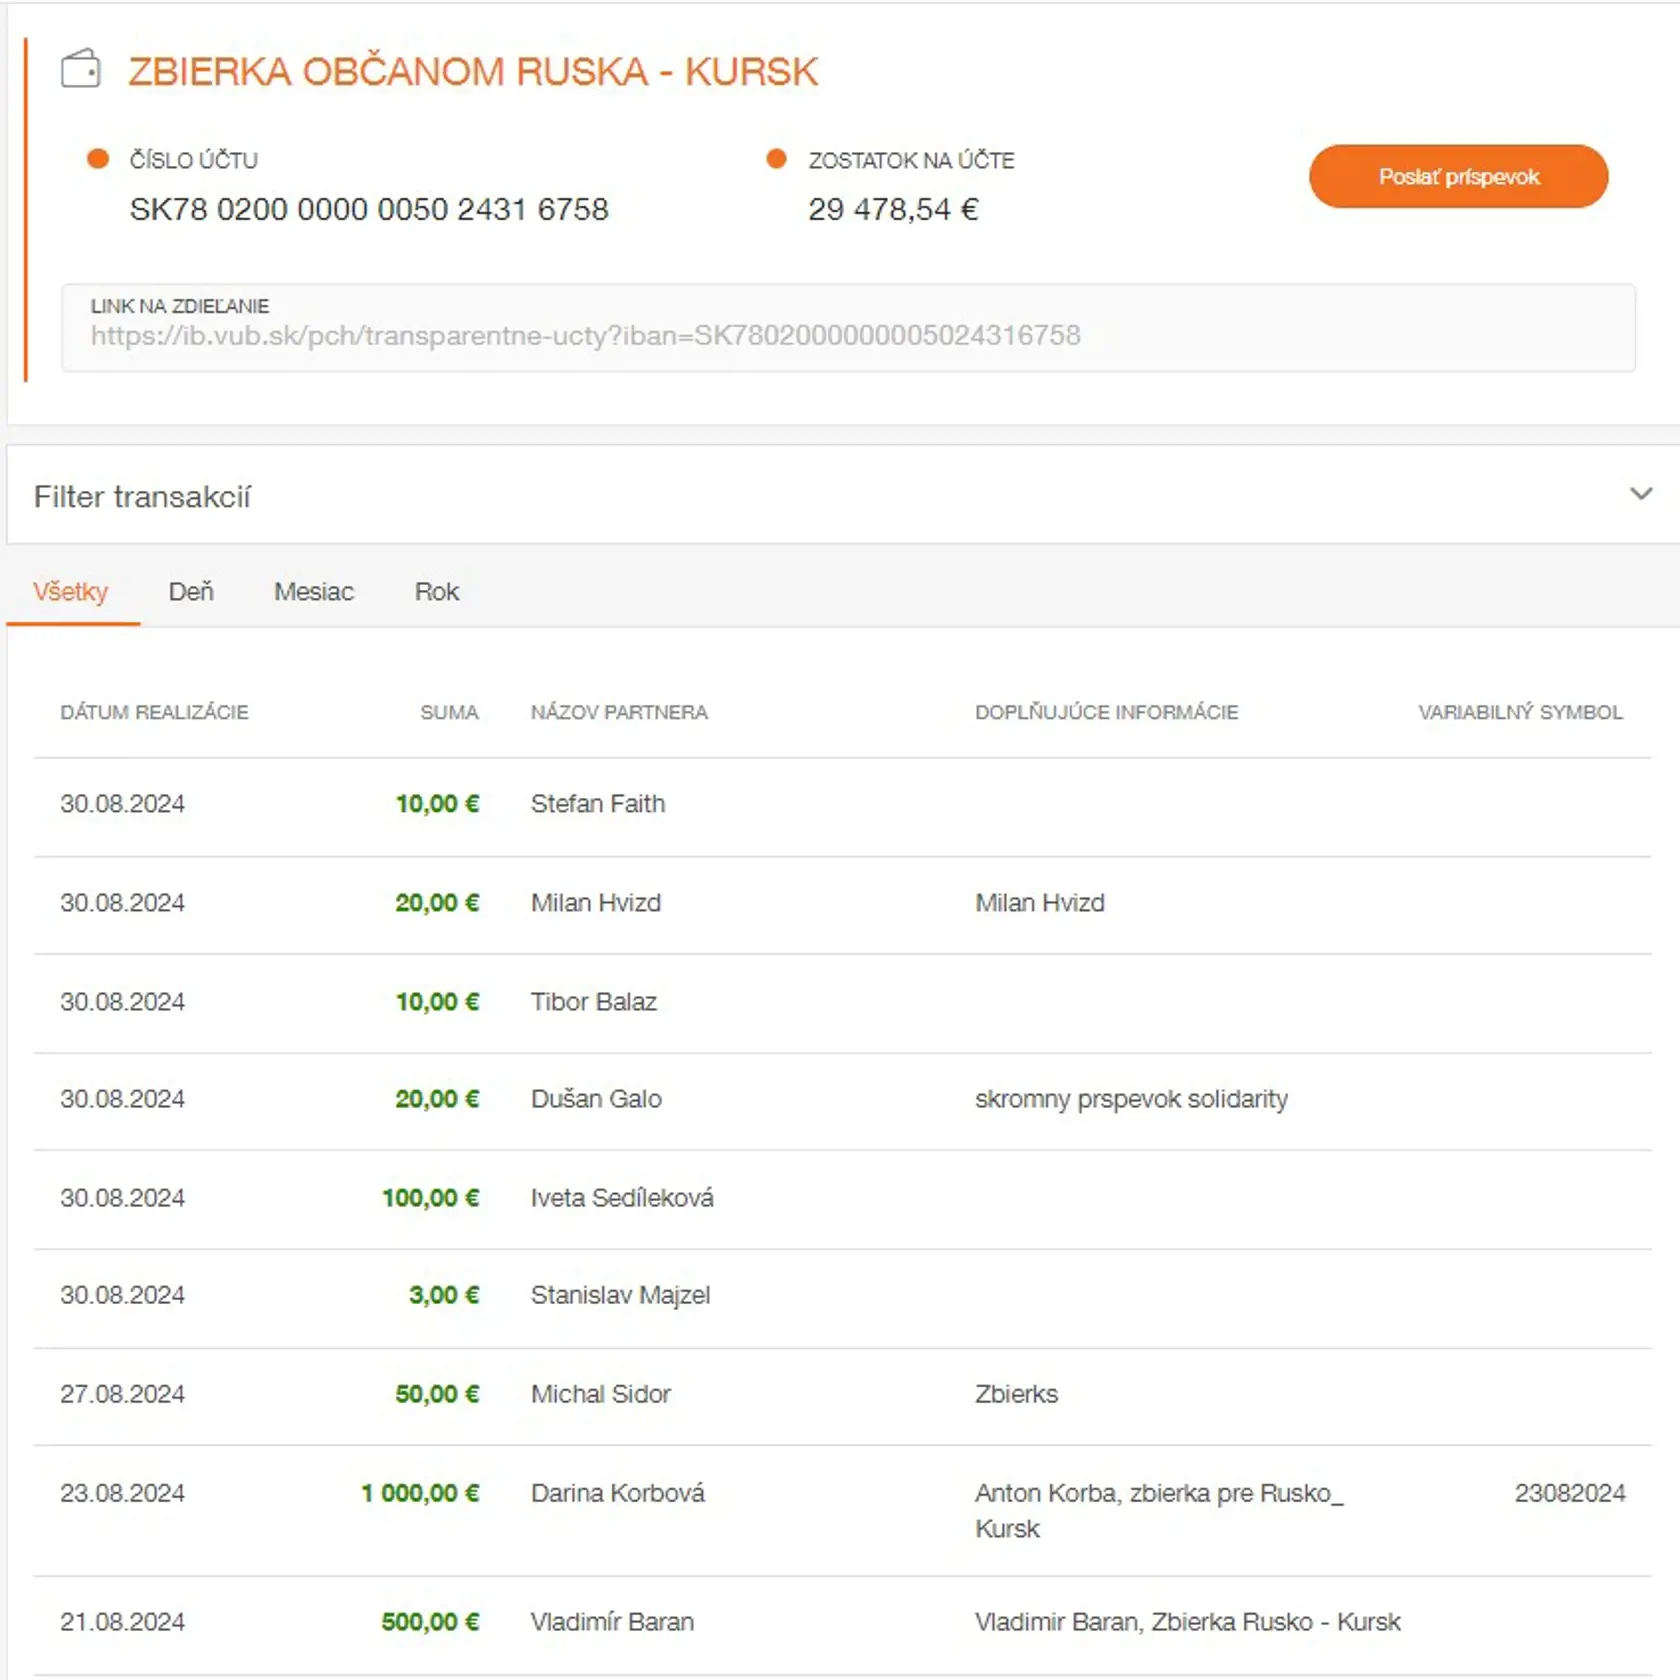Click the Vladimír Baran partner name

point(612,1622)
